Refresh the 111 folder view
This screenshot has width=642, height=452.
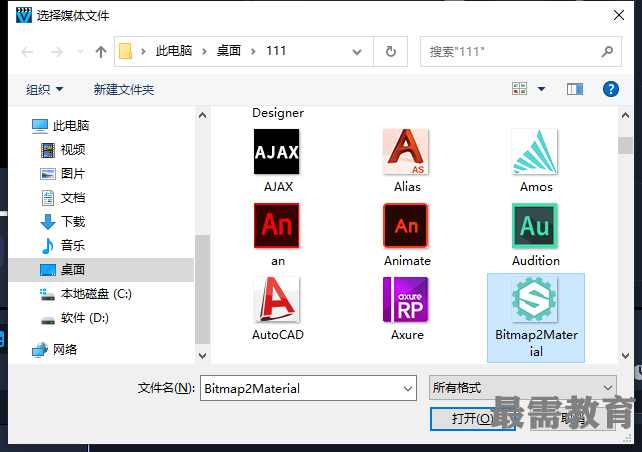coord(391,52)
